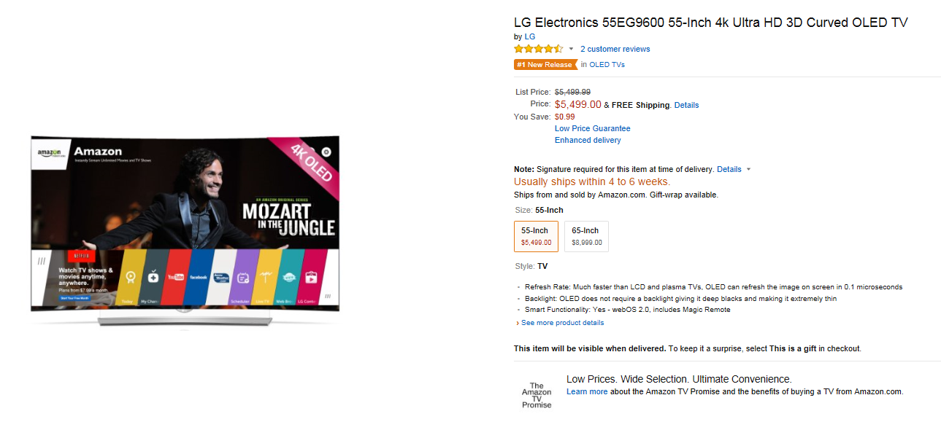Select the 65-Inch size option
This screenshot has width=941, height=438.
(x=586, y=236)
